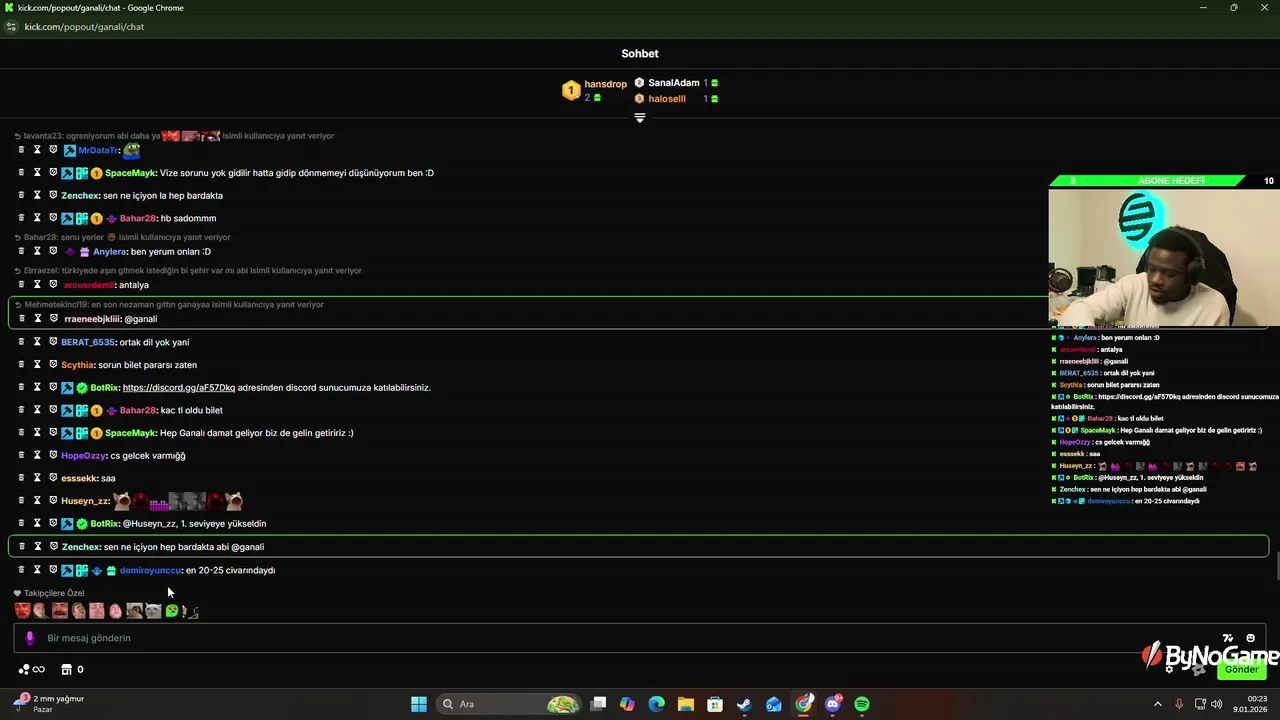Click the hourglass timeout icon for Huseyn_zz

click(x=37, y=501)
